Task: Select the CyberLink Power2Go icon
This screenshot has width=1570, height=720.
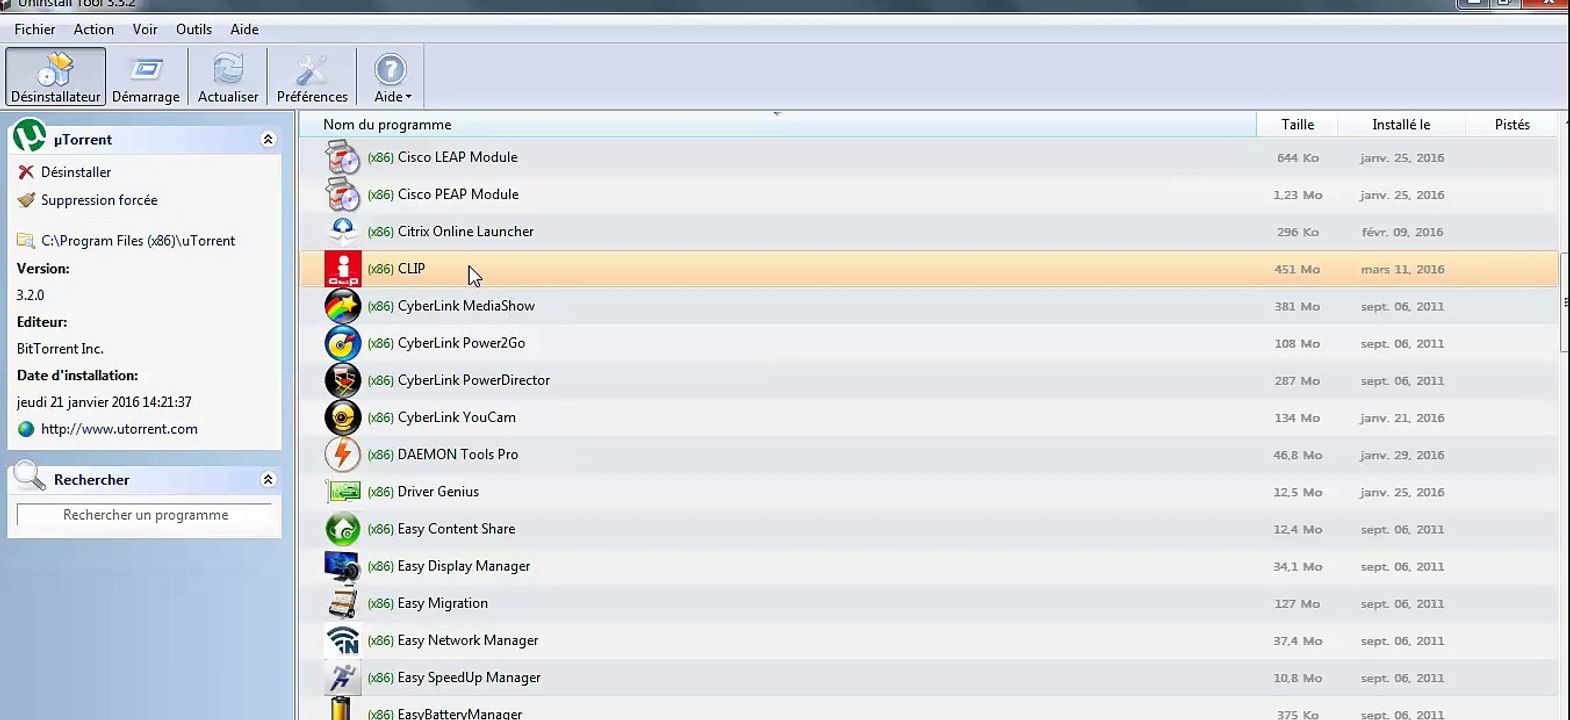Action: pyautogui.click(x=342, y=343)
